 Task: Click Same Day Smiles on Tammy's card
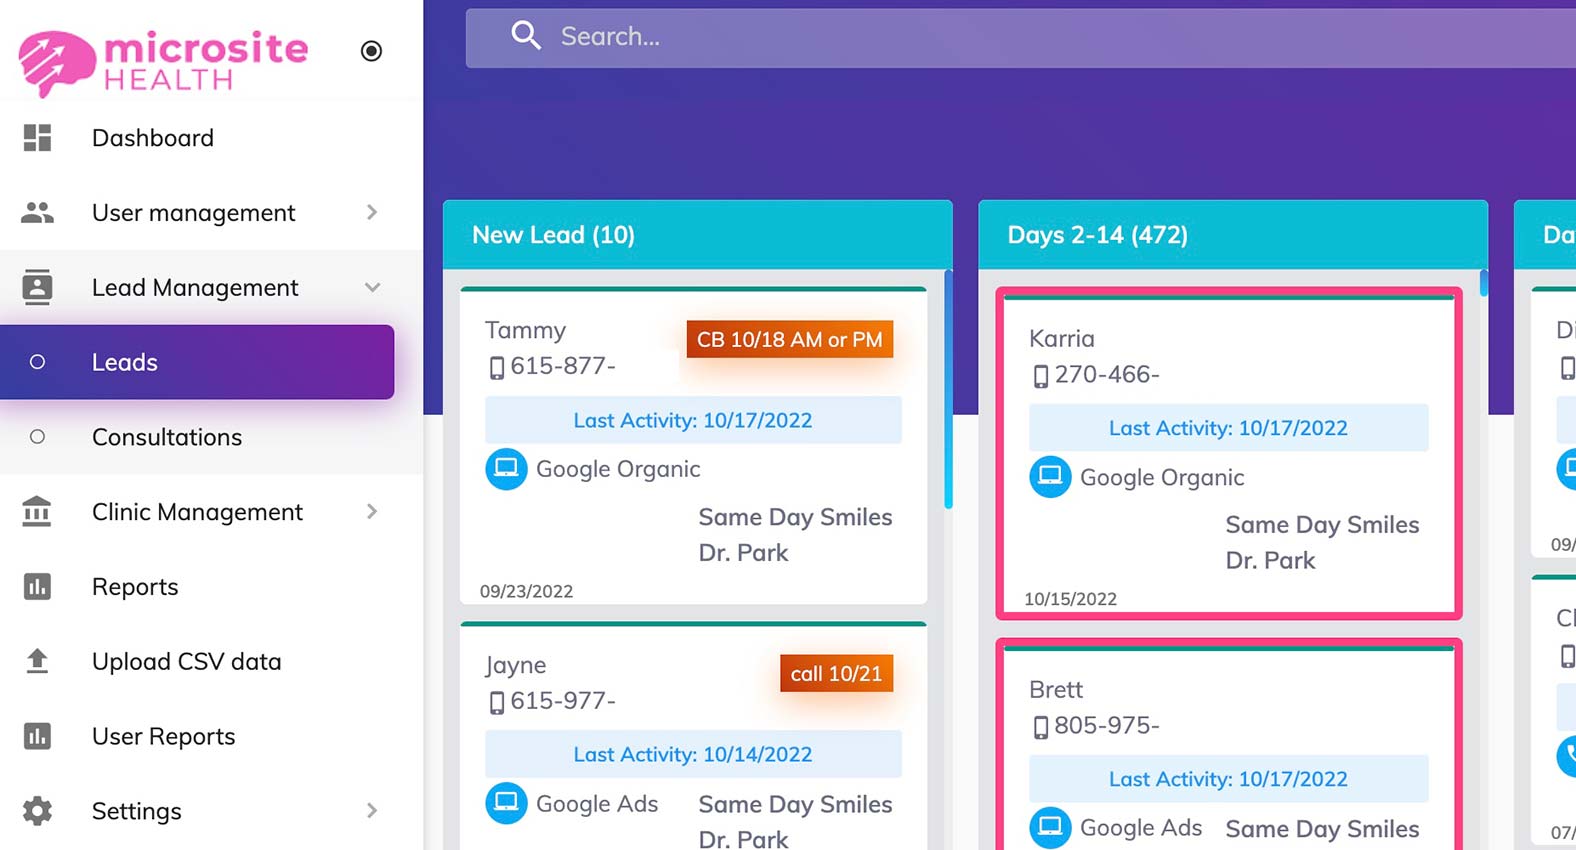[795, 517]
